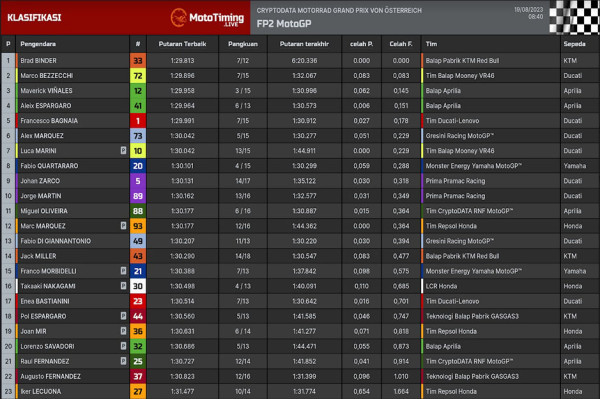The width and height of the screenshot is (600, 399).
Task: Click best lap 1:29.813 of Brad Binder
Action: point(183,60)
